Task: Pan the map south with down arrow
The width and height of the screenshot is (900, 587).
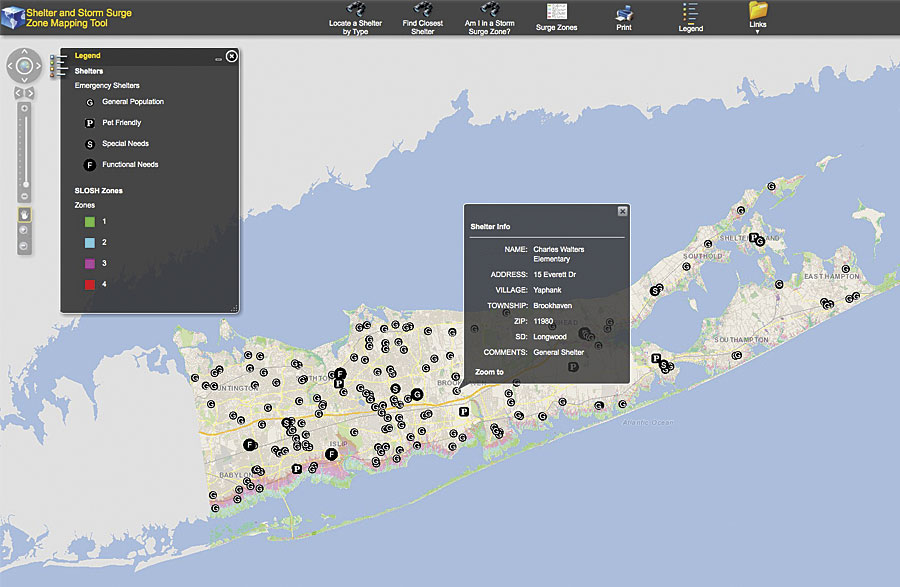Action: [24, 80]
